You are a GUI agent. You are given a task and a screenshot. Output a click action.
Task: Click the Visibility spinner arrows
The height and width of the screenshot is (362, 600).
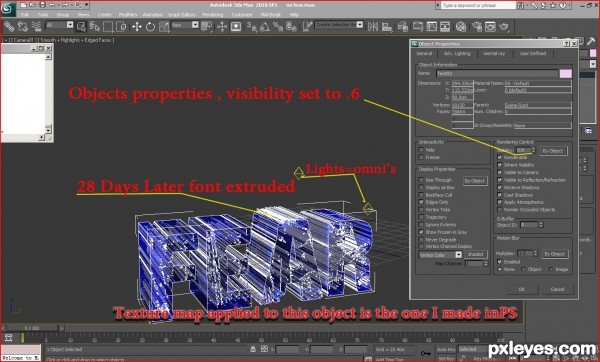coord(533,150)
